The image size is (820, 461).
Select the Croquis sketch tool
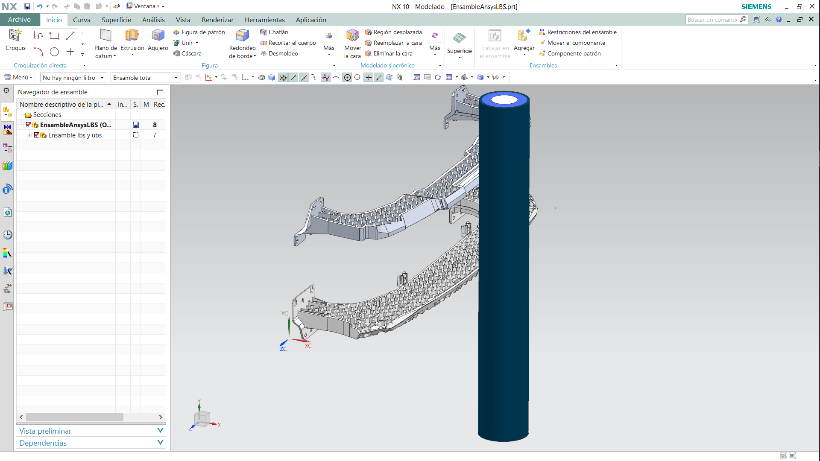(15, 38)
